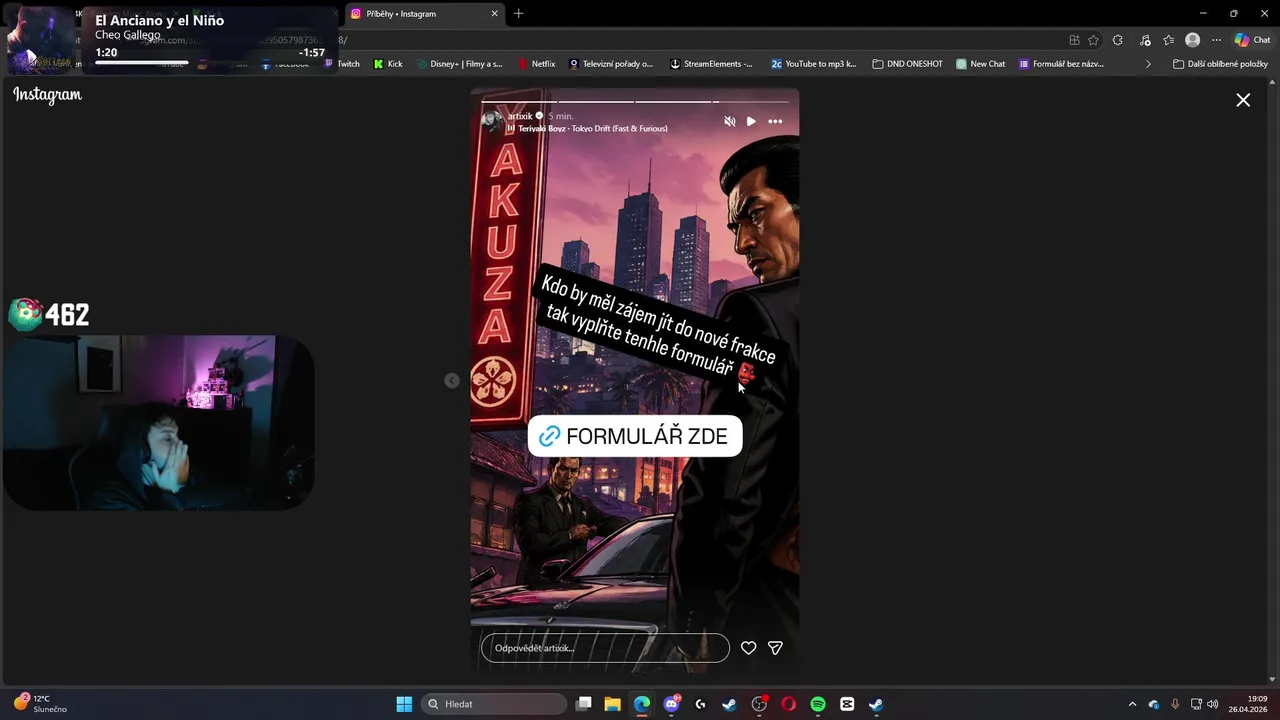The width and height of the screenshot is (1280, 720).
Task: Open the Edge settings and more menu
Action: 1216,40
